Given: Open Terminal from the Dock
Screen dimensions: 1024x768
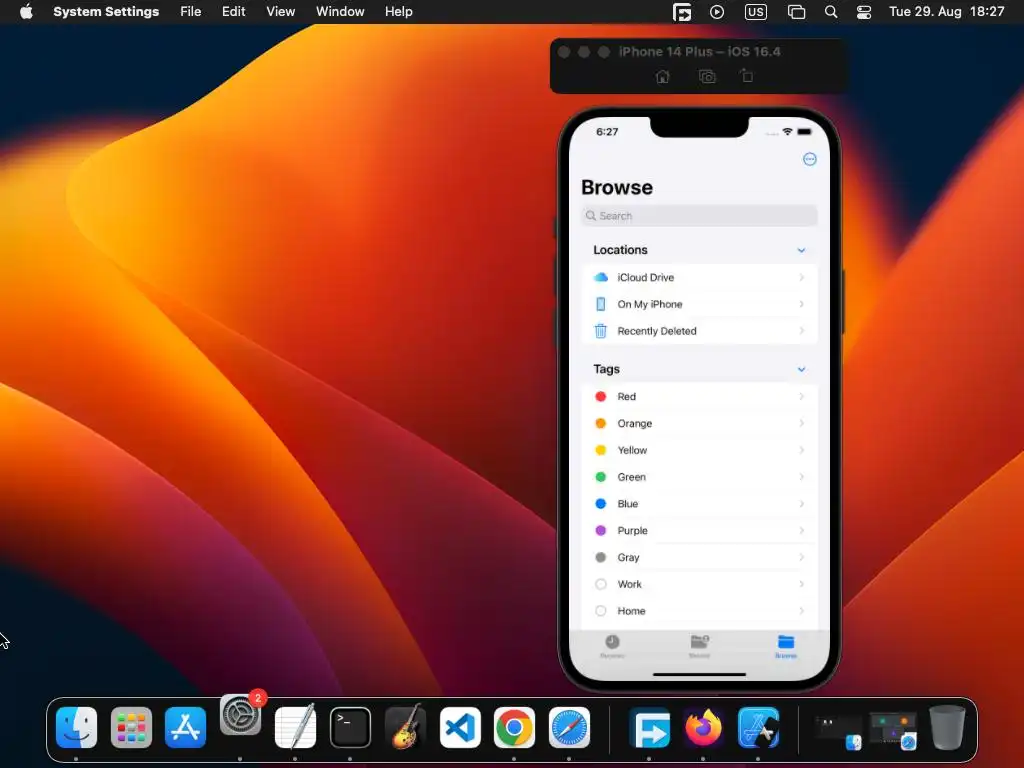Looking at the screenshot, I should [350, 728].
